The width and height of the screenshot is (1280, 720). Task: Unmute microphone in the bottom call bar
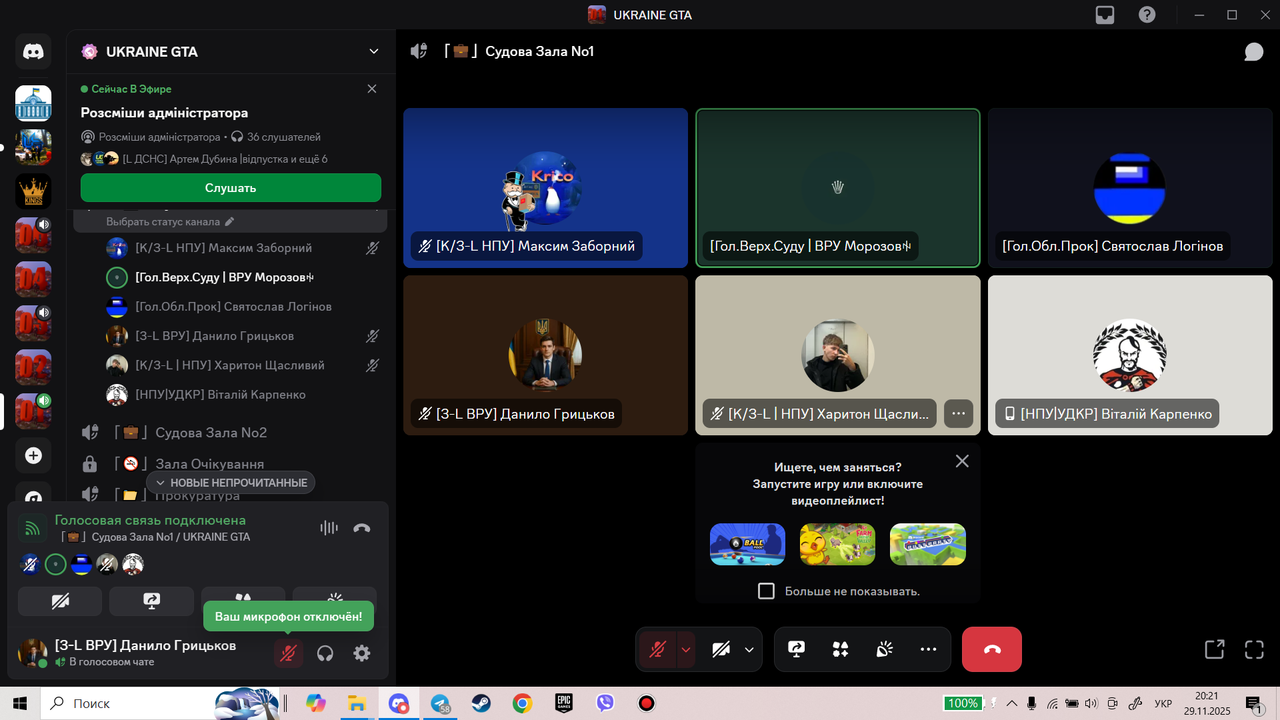[657, 649]
